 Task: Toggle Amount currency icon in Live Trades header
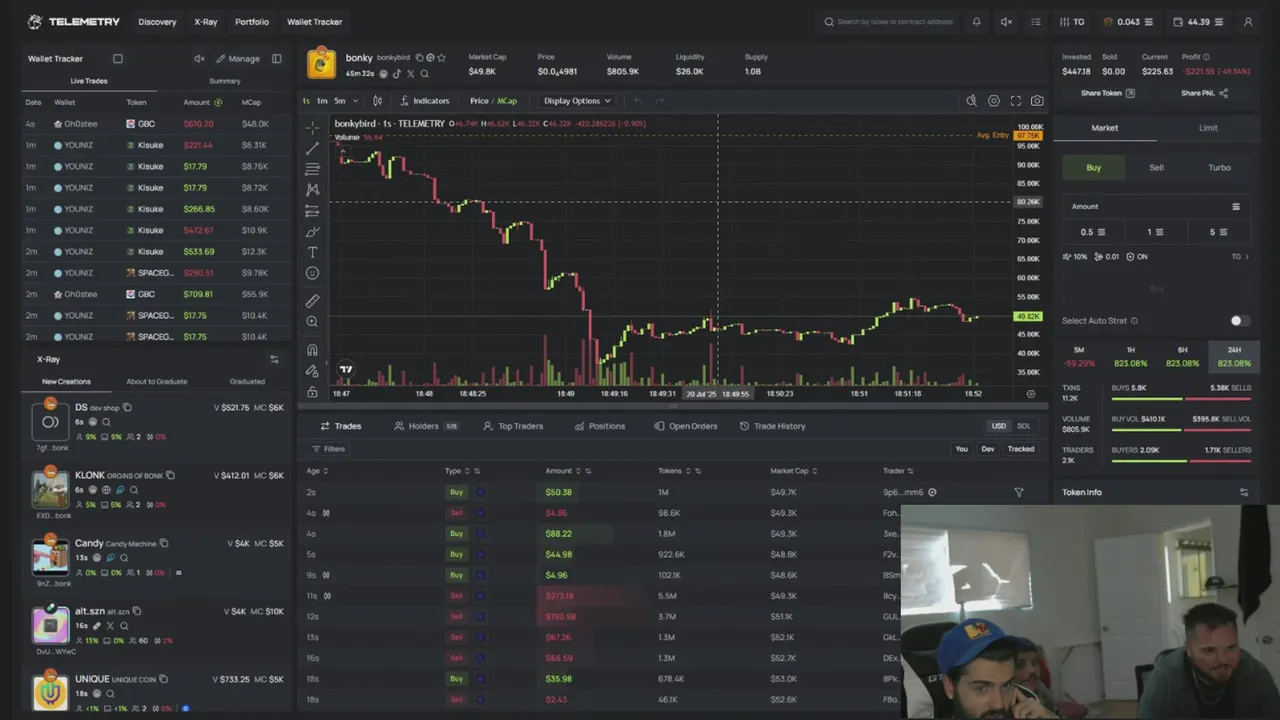[218, 102]
